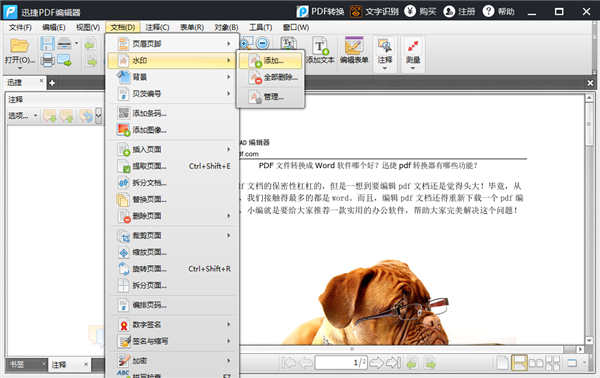Select 拆分页面... menu item
The height and width of the screenshot is (378, 600).
tap(171, 285)
